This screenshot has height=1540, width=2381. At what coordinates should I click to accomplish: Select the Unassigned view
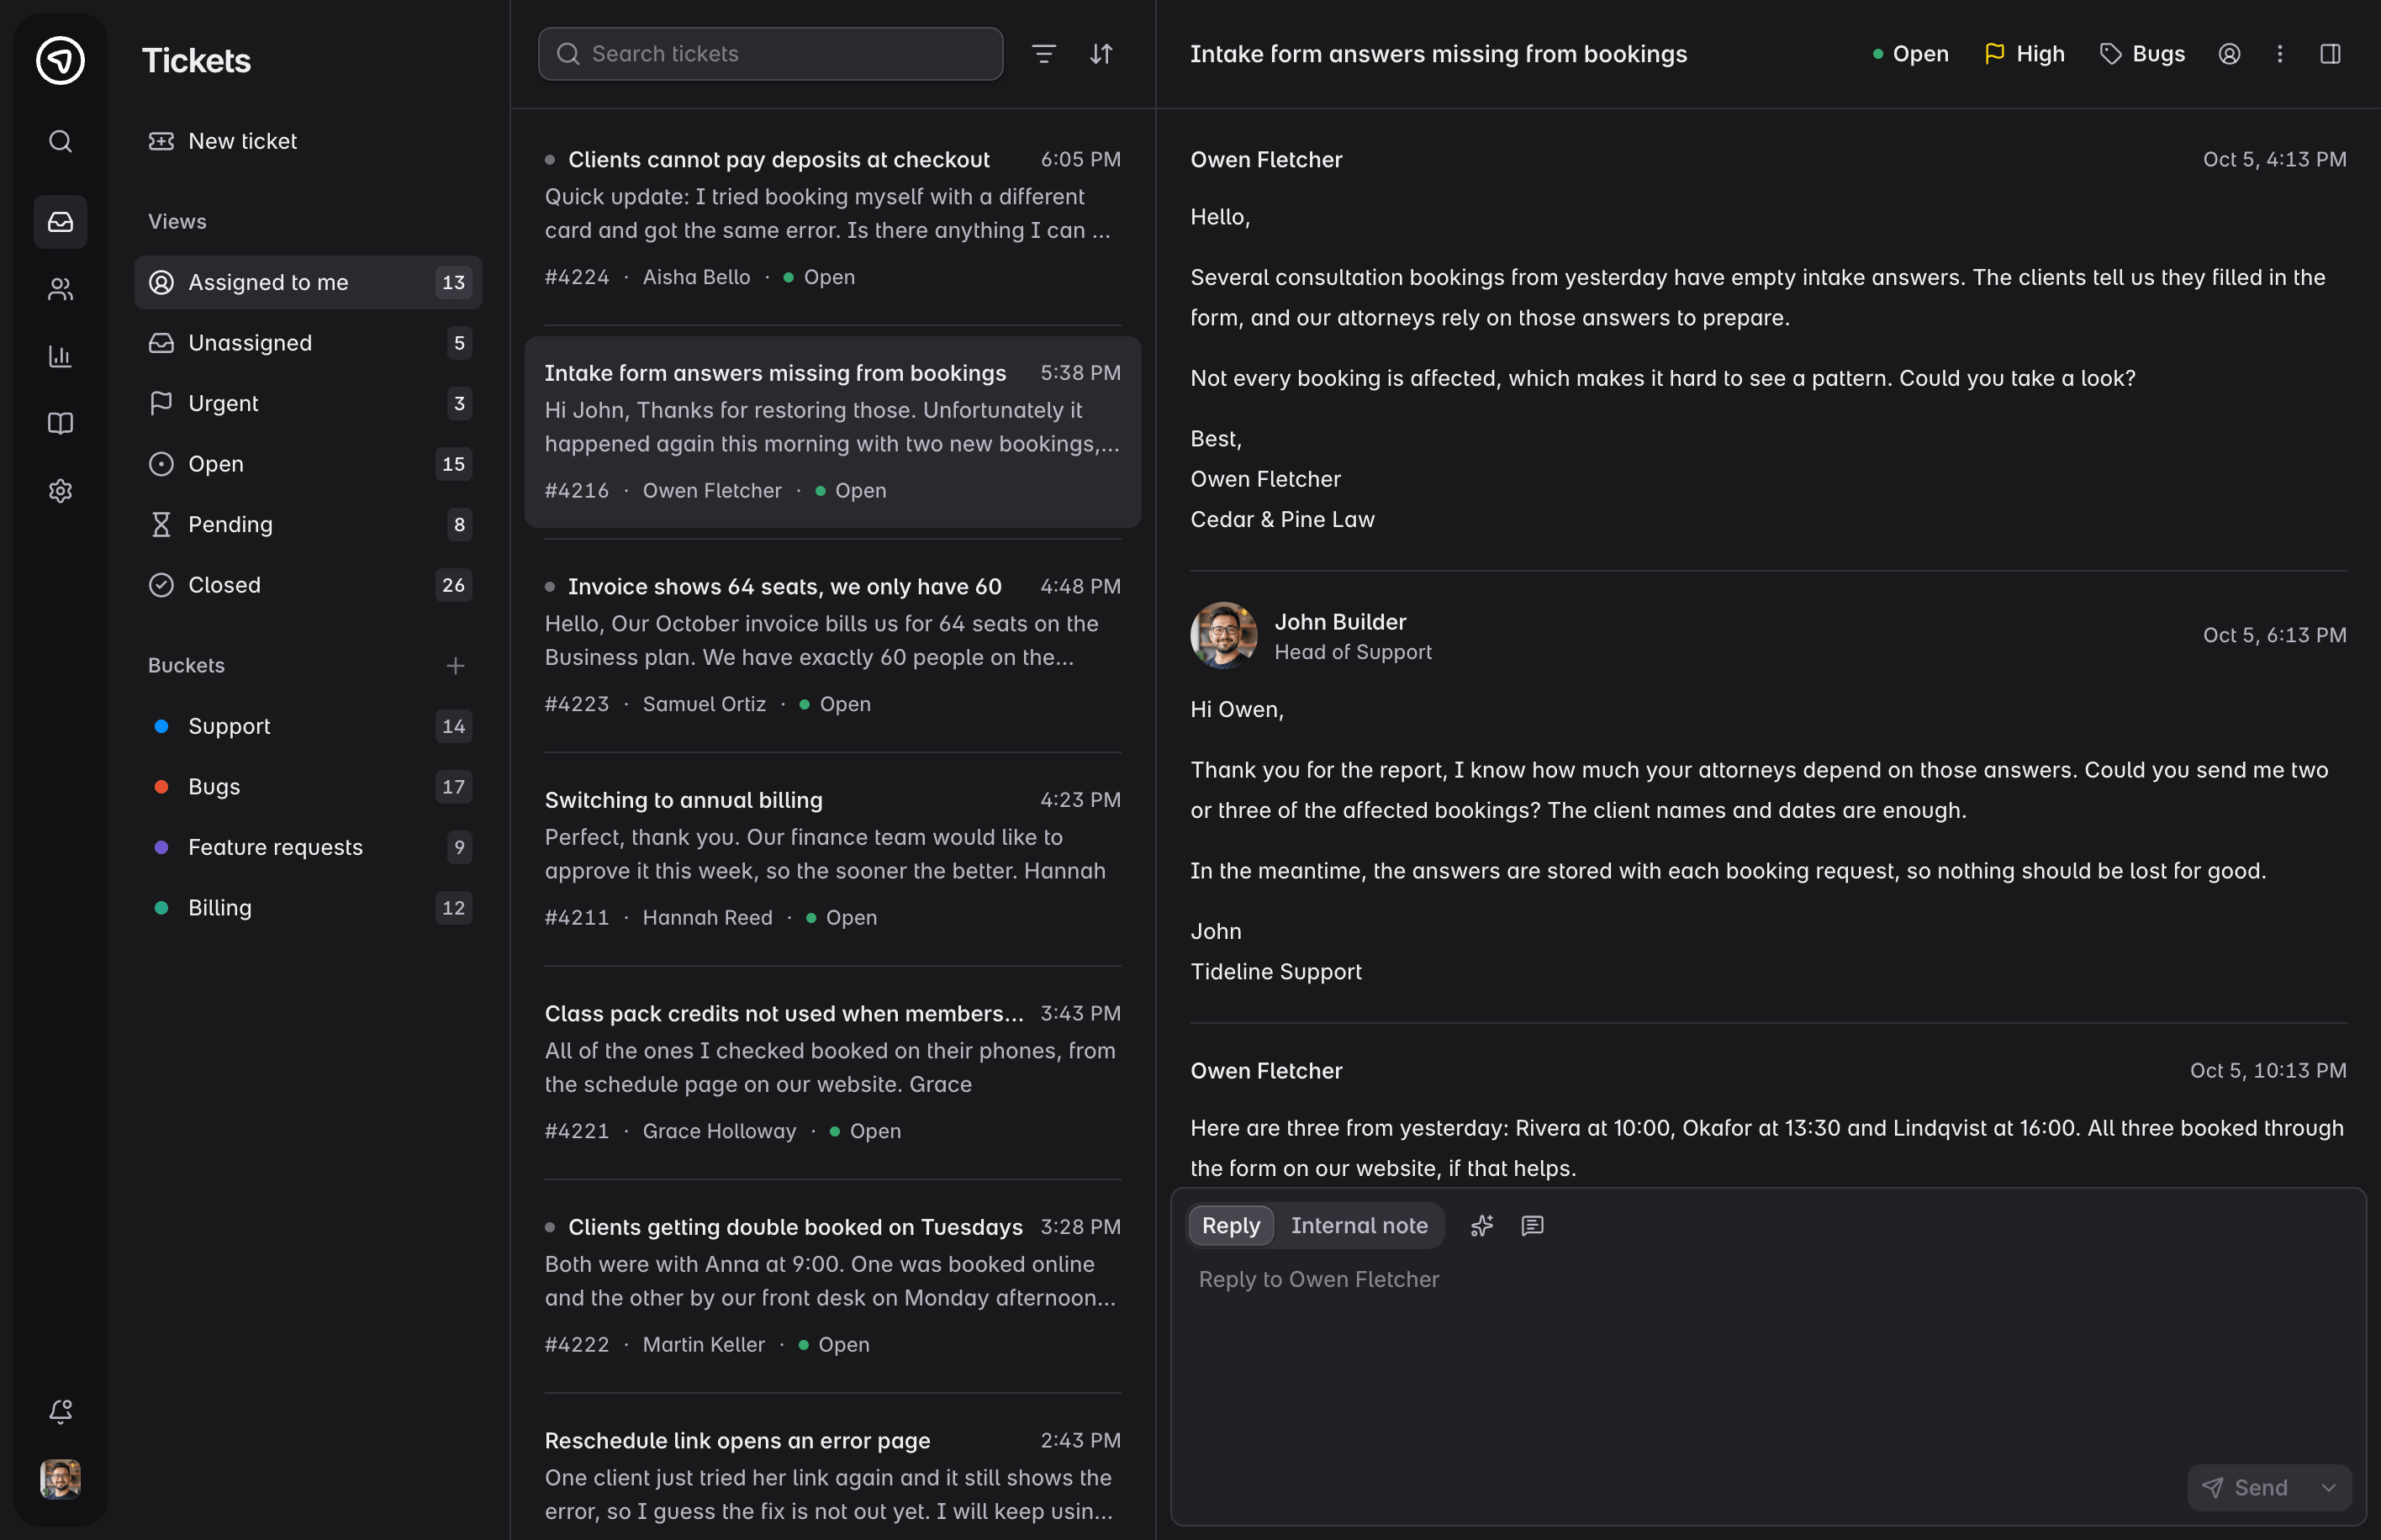(x=308, y=343)
